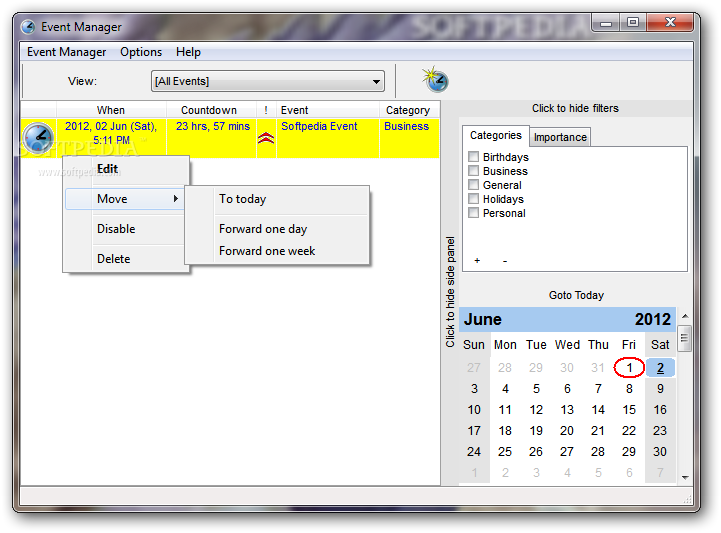The height and width of the screenshot is (533, 721).
Task: Select June 15 in the calendar
Action: 629,410
